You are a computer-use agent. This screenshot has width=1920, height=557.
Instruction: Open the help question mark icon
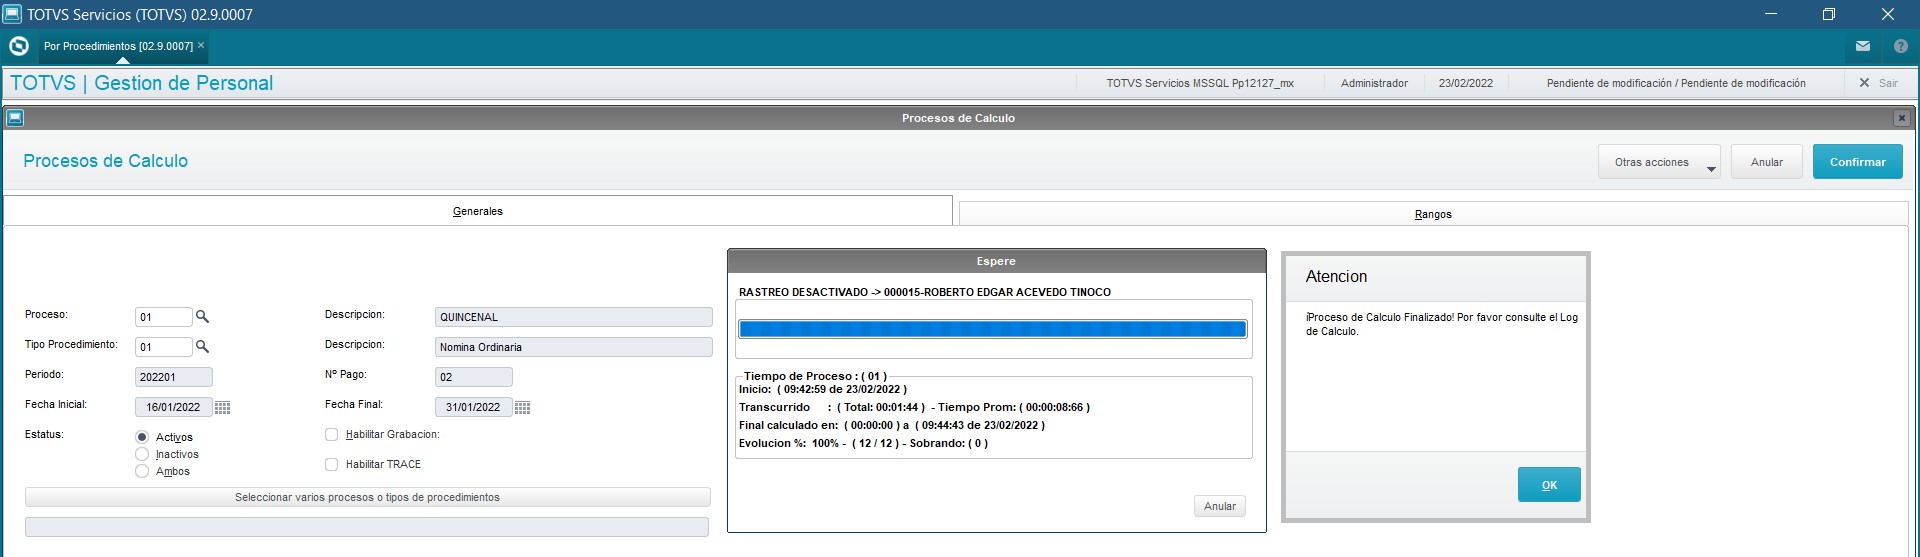click(1901, 46)
